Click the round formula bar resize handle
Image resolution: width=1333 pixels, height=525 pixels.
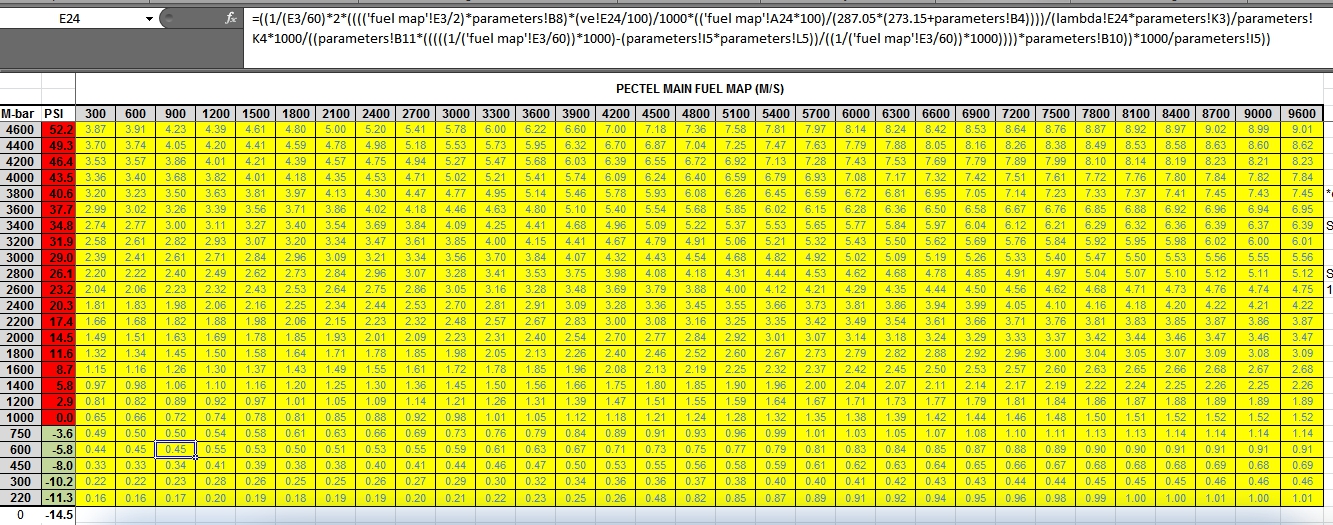170,19
